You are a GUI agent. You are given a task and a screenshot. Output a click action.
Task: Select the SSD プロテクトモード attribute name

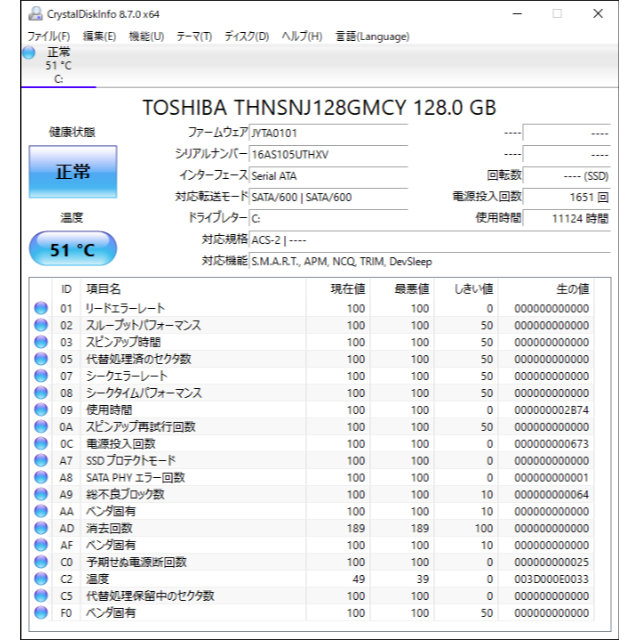click(x=131, y=461)
